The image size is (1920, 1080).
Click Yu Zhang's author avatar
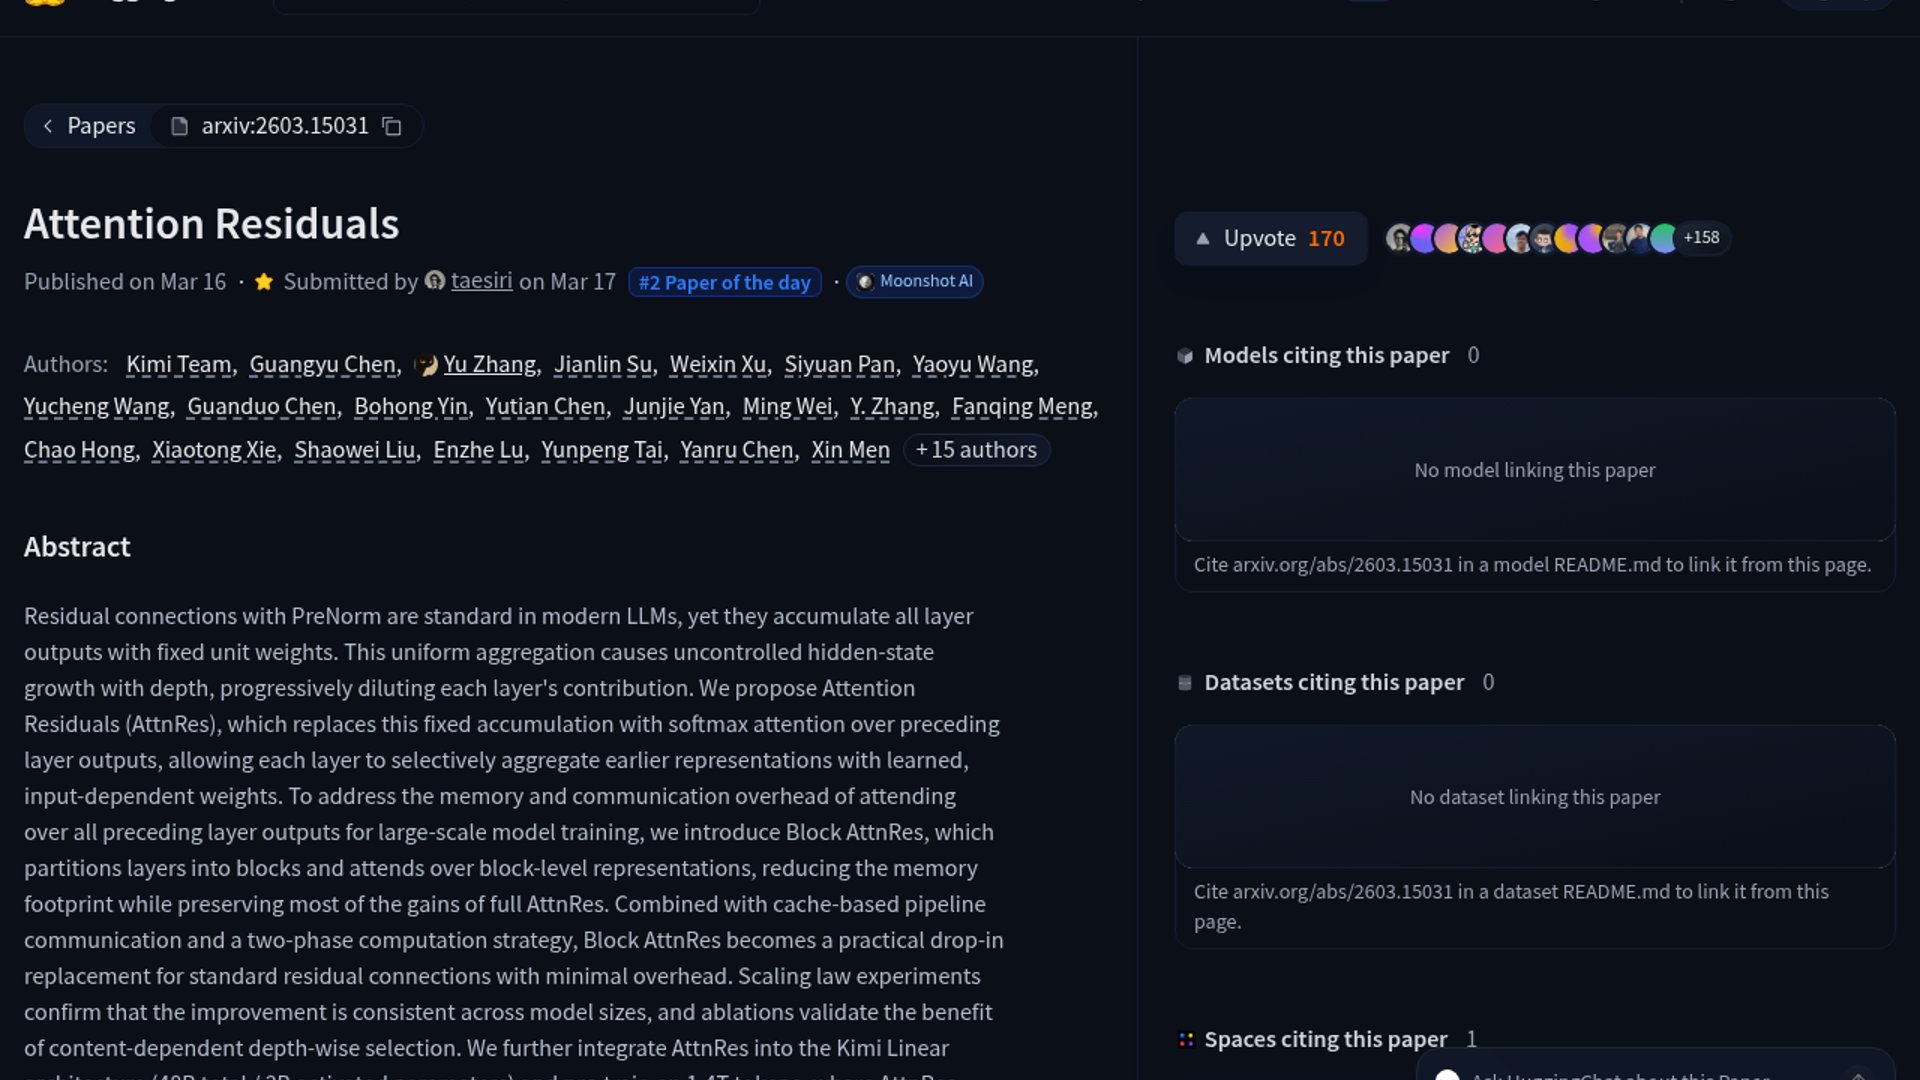pyautogui.click(x=426, y=365)
